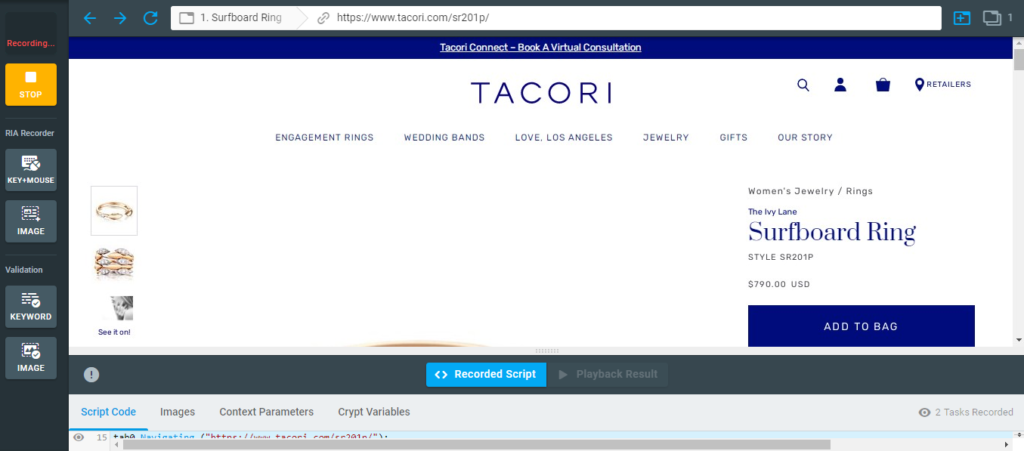Open the account profile icon
This screenshot has width=1024, height=451.
tap(840, 85)
